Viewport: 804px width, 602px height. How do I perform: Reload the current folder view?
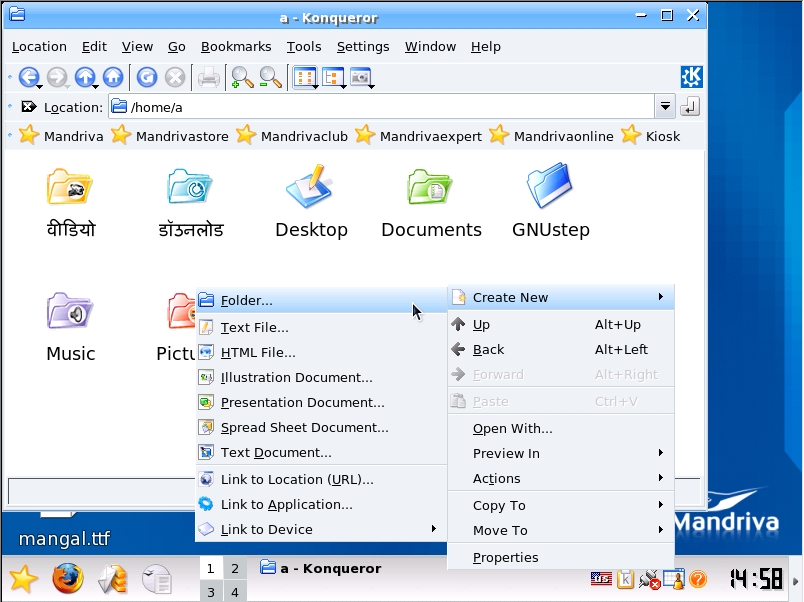click(147, 77)
